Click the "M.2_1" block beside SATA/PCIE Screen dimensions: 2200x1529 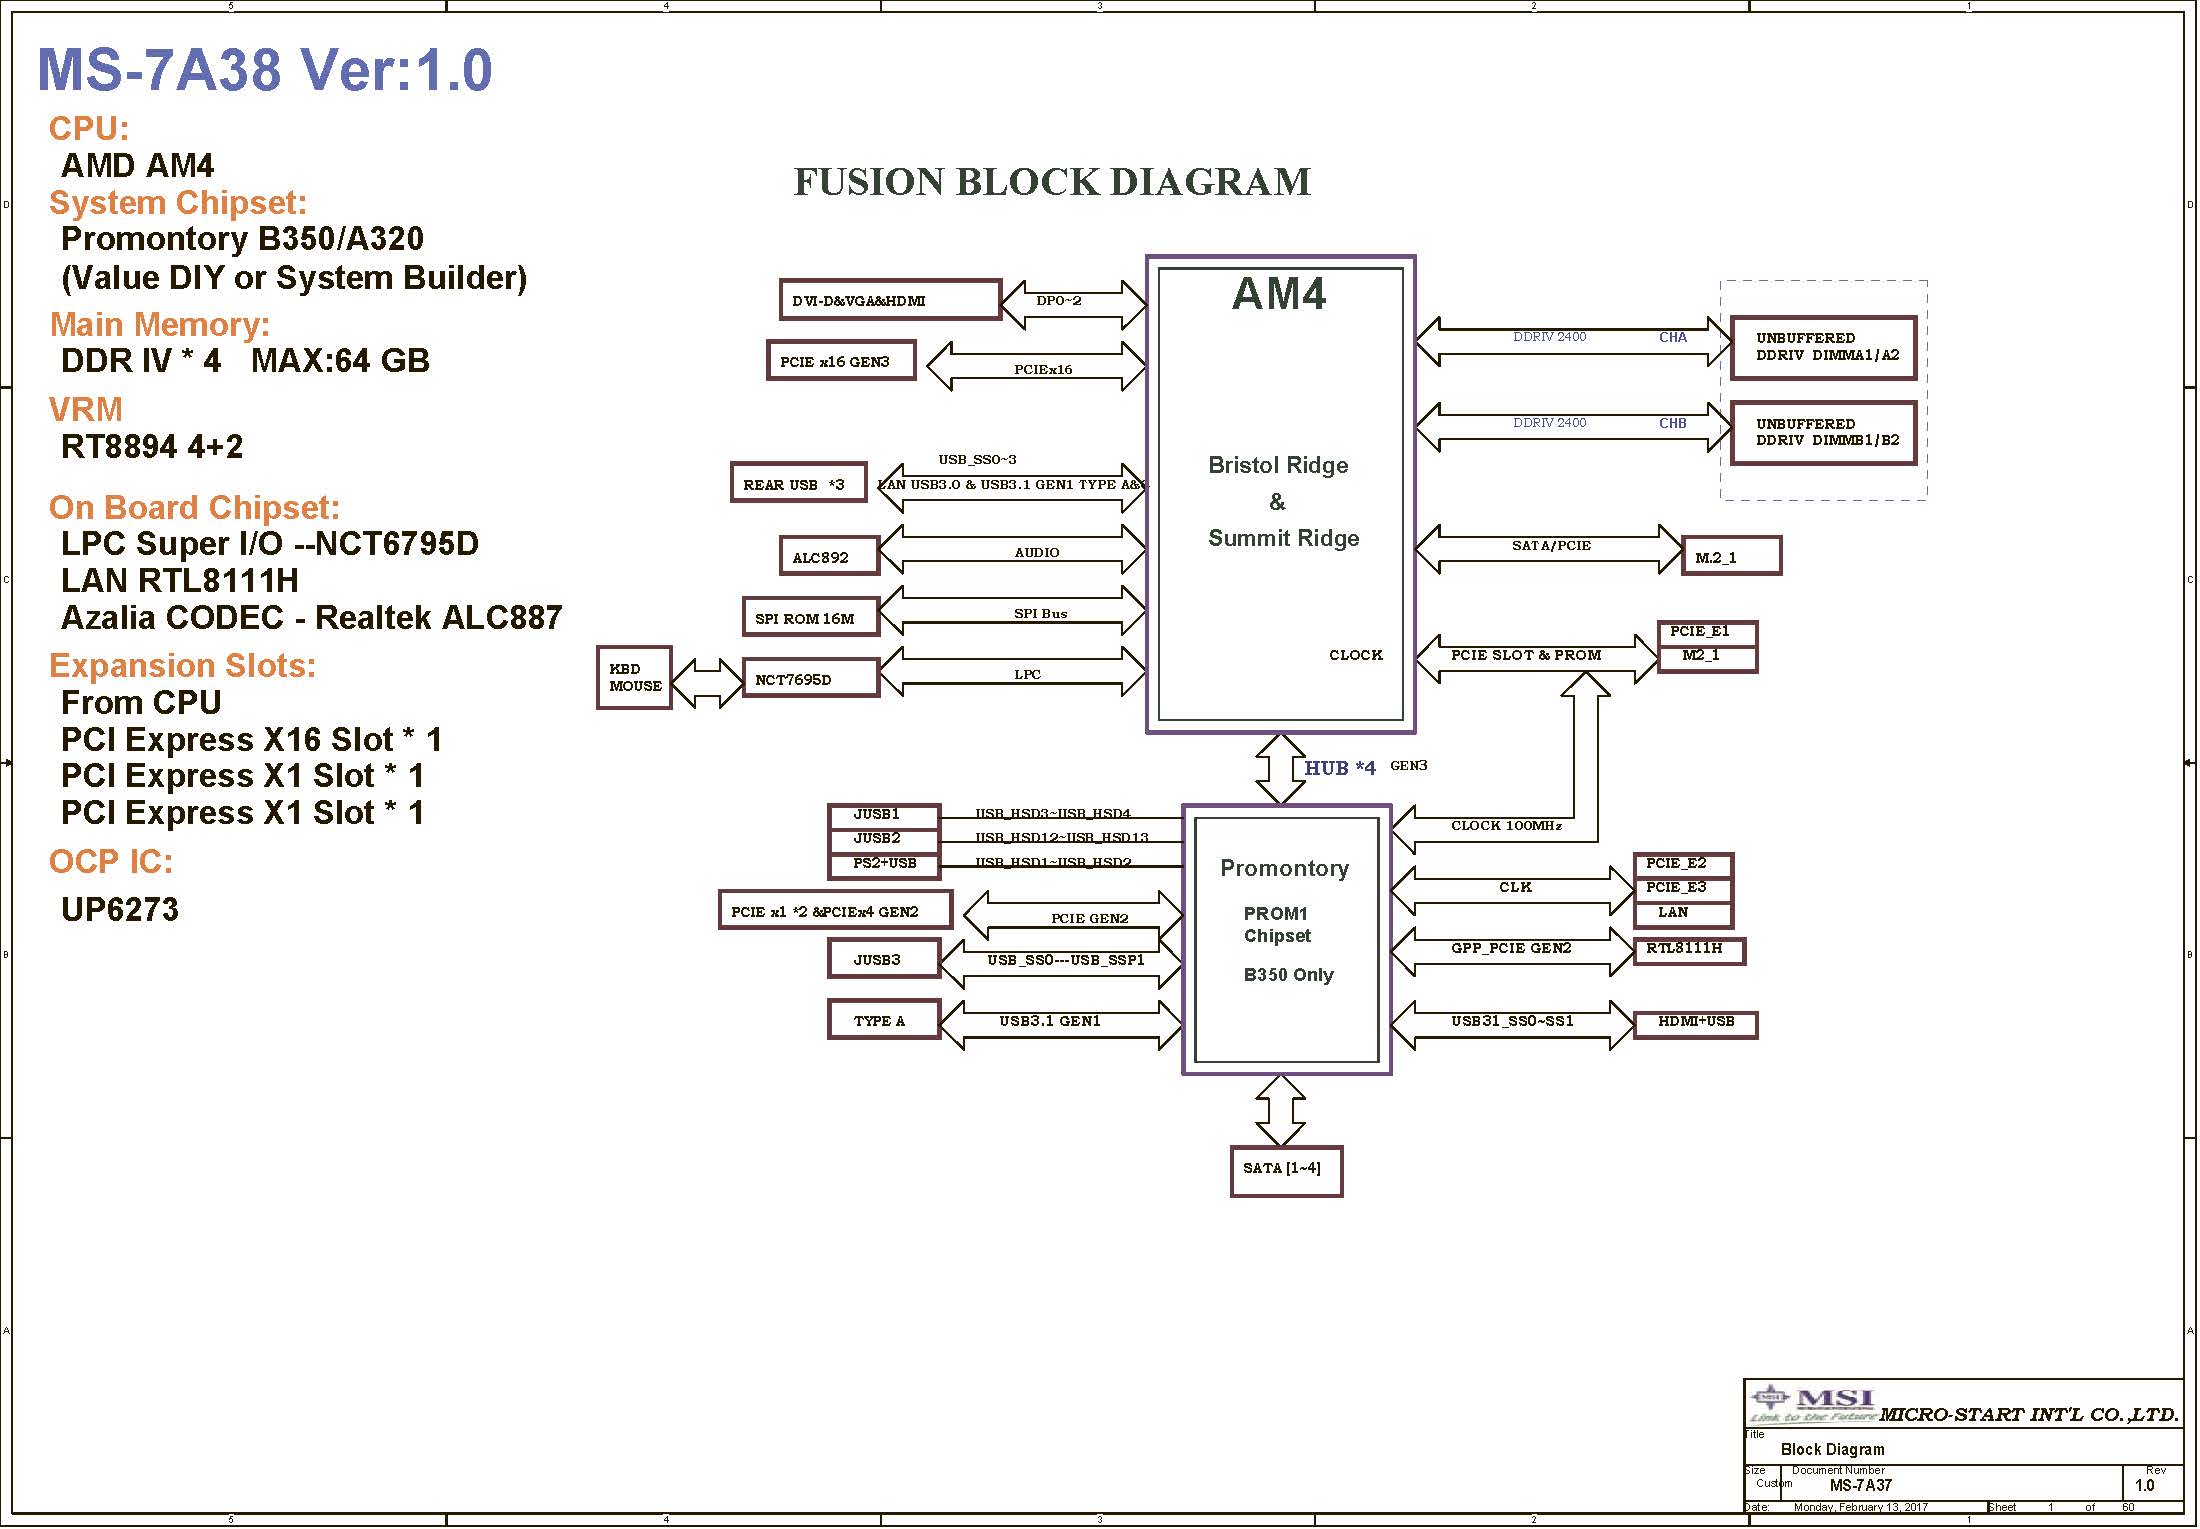(1732, 556)
